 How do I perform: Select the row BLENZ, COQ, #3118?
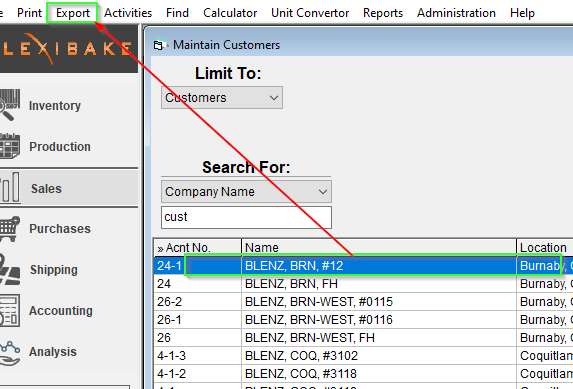tap(363, 374)
